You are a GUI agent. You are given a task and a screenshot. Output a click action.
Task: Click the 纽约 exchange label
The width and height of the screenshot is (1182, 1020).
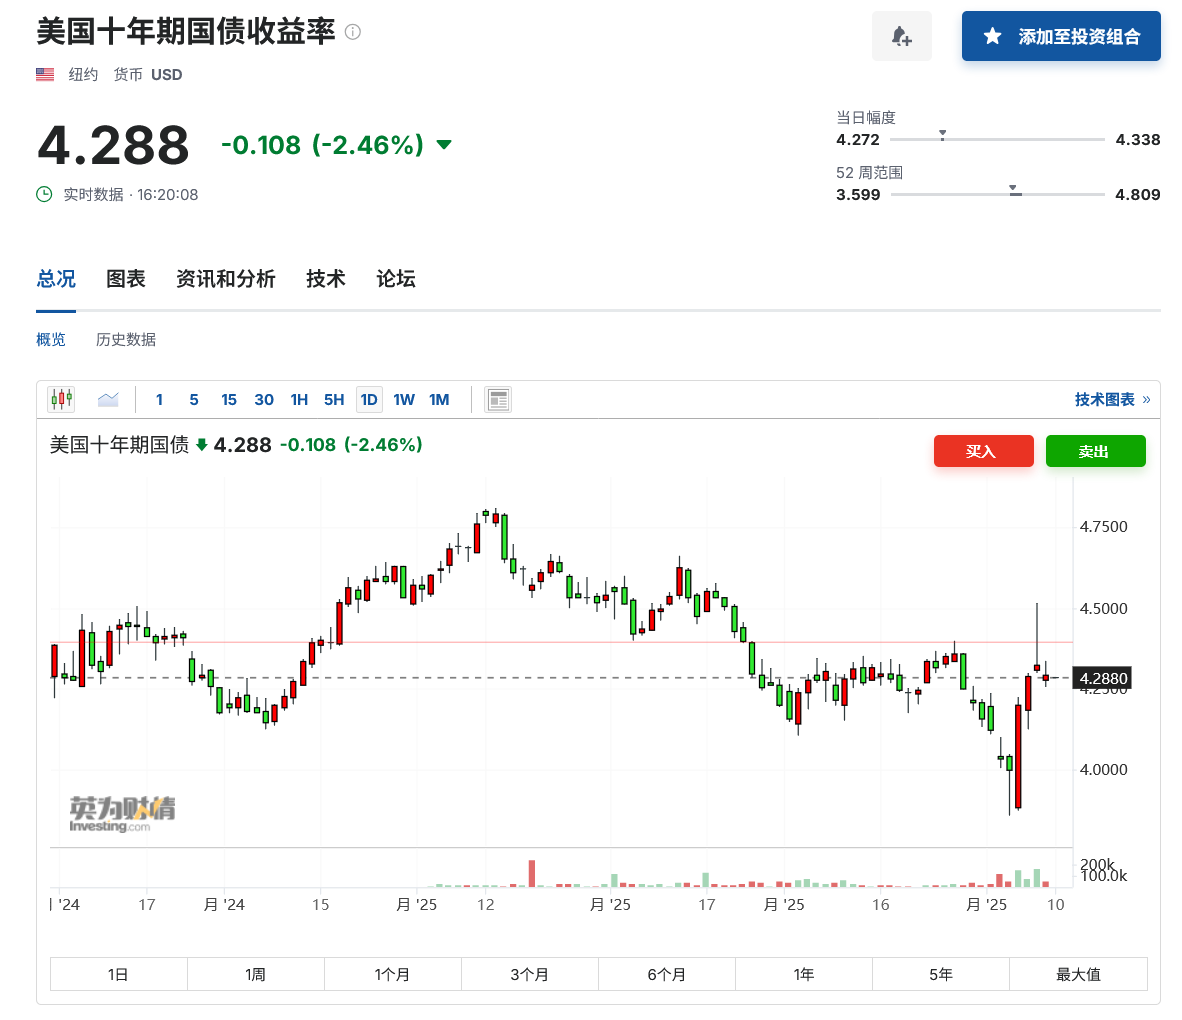point(83,75)
